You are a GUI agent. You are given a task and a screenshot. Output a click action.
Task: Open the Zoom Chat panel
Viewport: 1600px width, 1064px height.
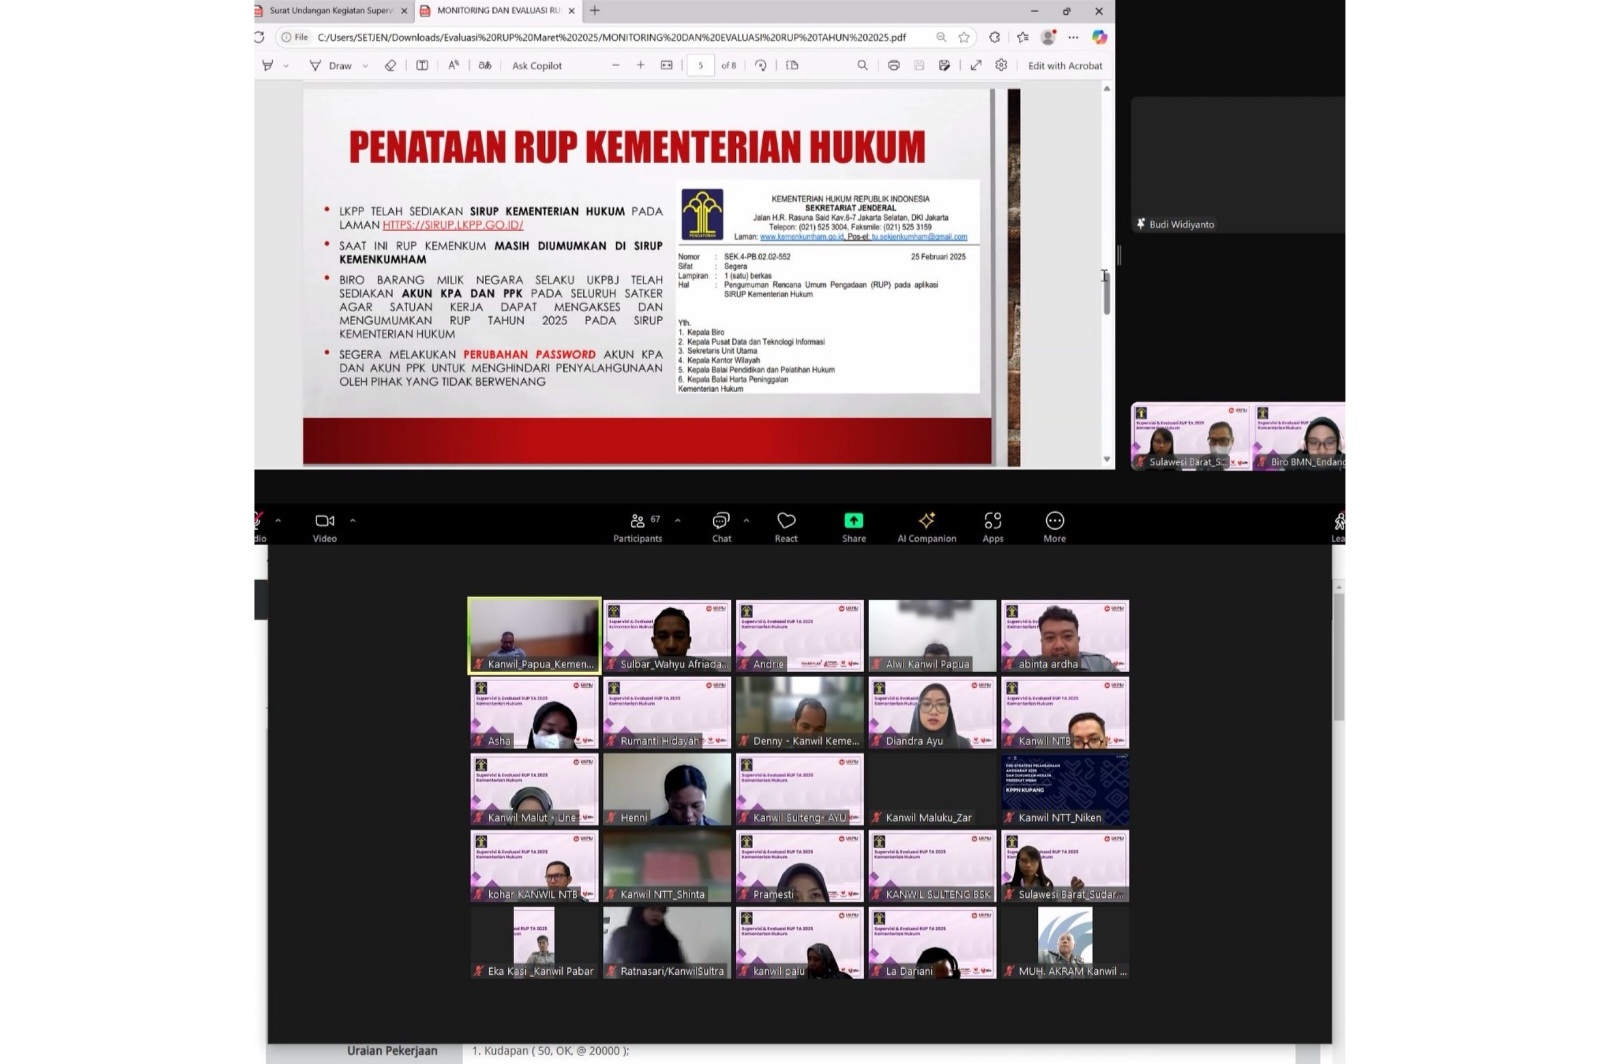[721, 521]
